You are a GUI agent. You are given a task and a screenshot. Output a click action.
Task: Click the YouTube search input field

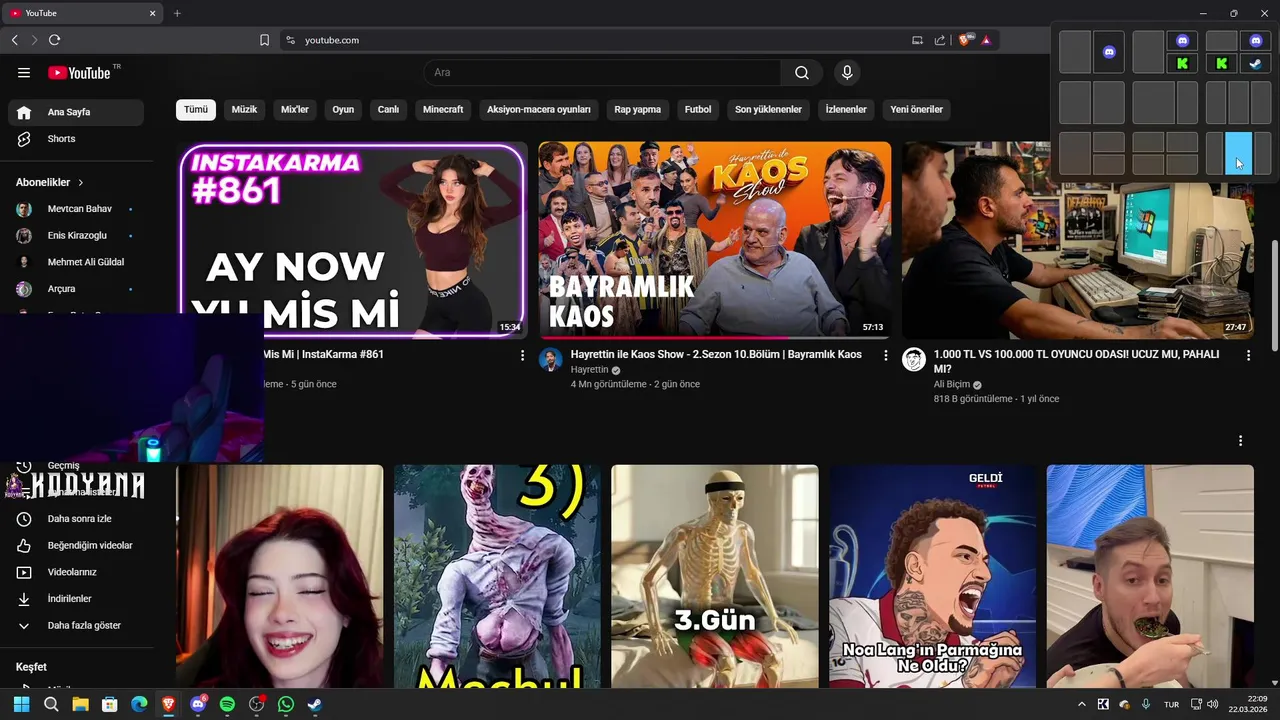(602, 73)
